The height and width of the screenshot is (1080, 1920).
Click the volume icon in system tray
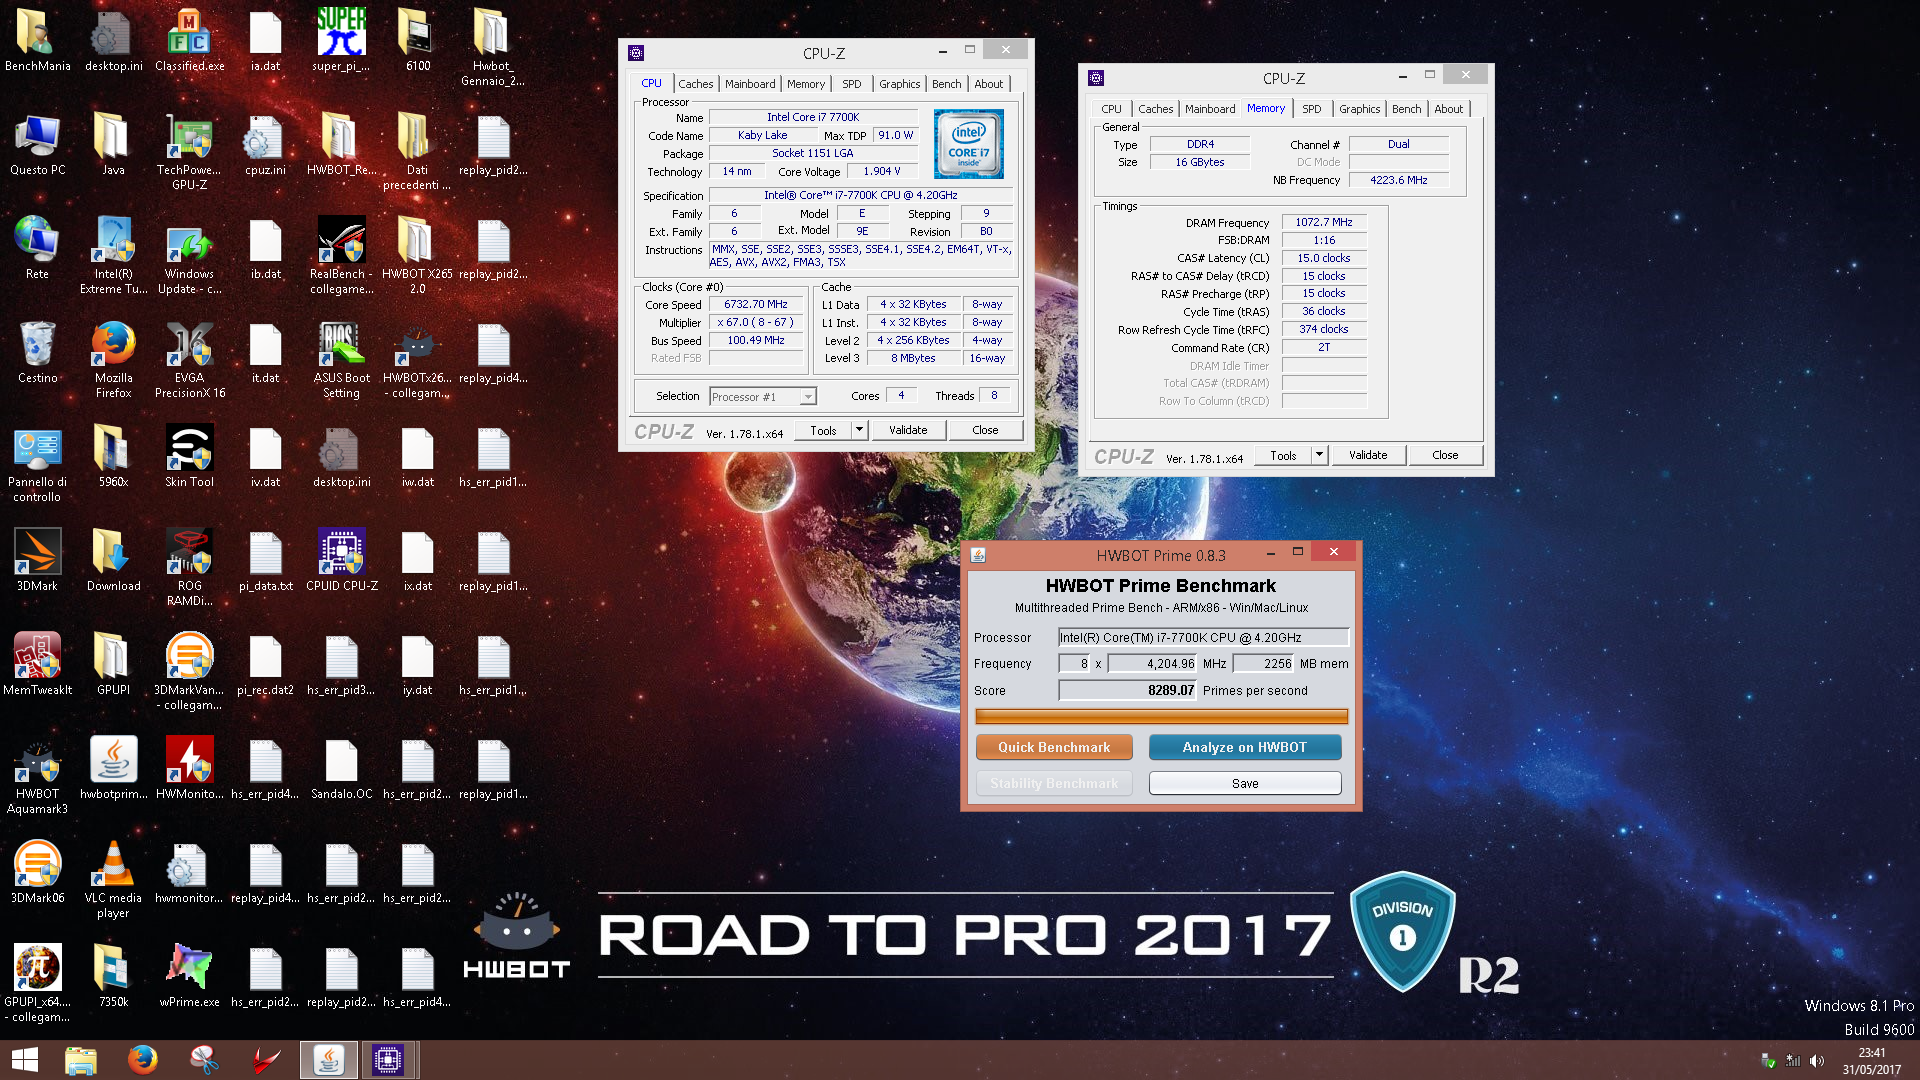point(1817,1061)
